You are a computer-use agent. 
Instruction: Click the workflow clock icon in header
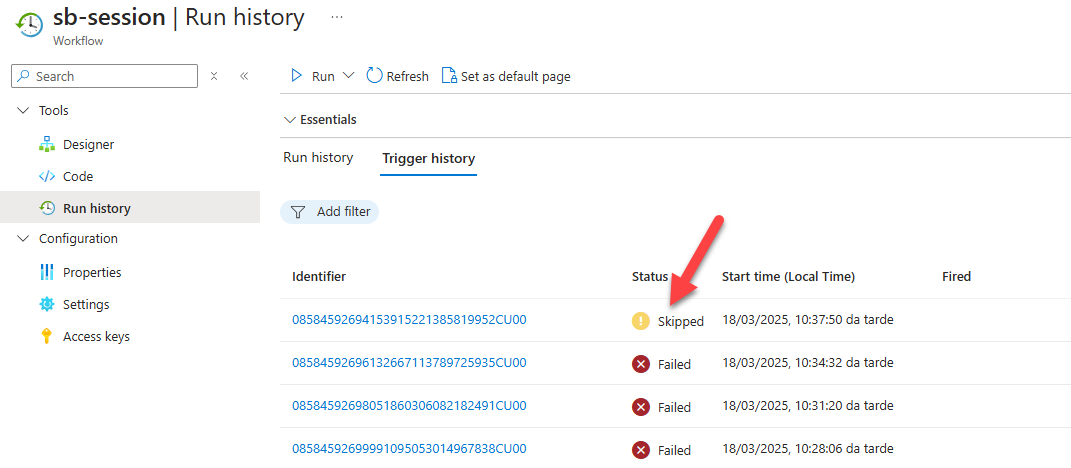click(28, 25)
